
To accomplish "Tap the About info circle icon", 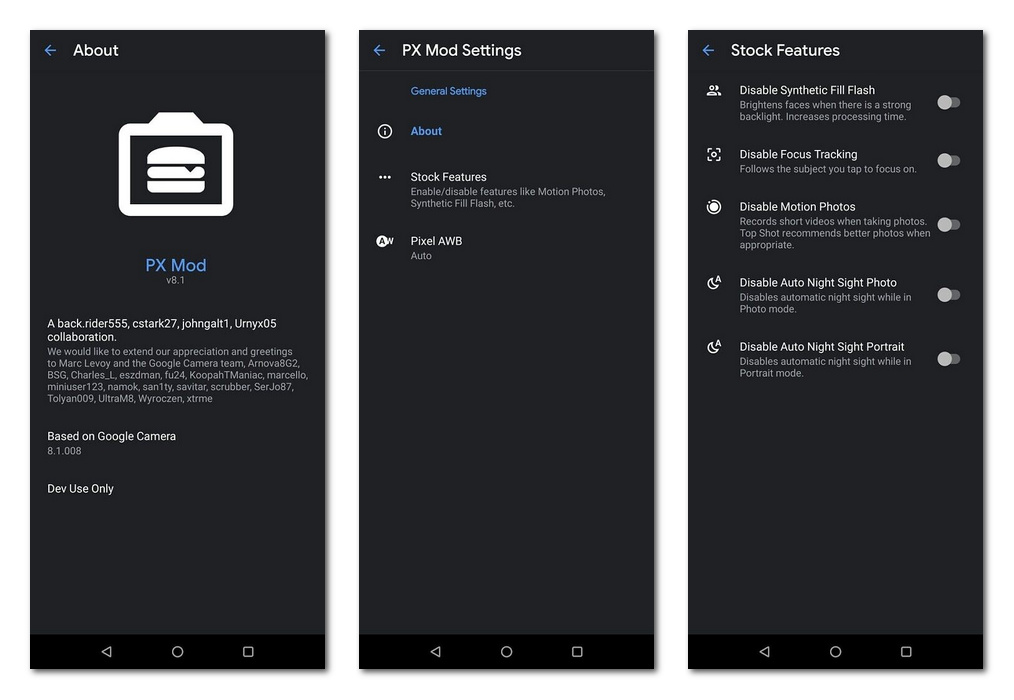I will point(385,131).
